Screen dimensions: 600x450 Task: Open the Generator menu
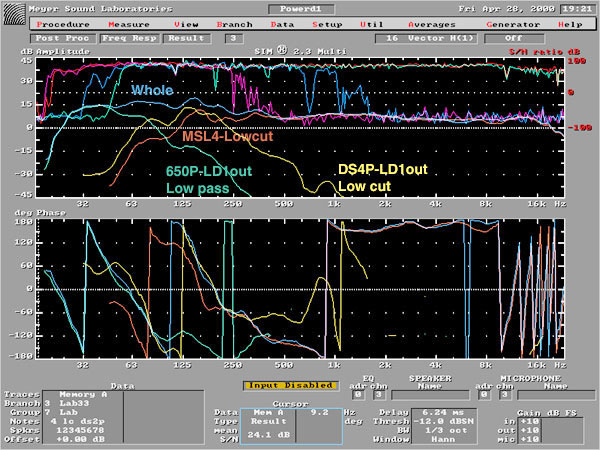(x=513, y=24)
